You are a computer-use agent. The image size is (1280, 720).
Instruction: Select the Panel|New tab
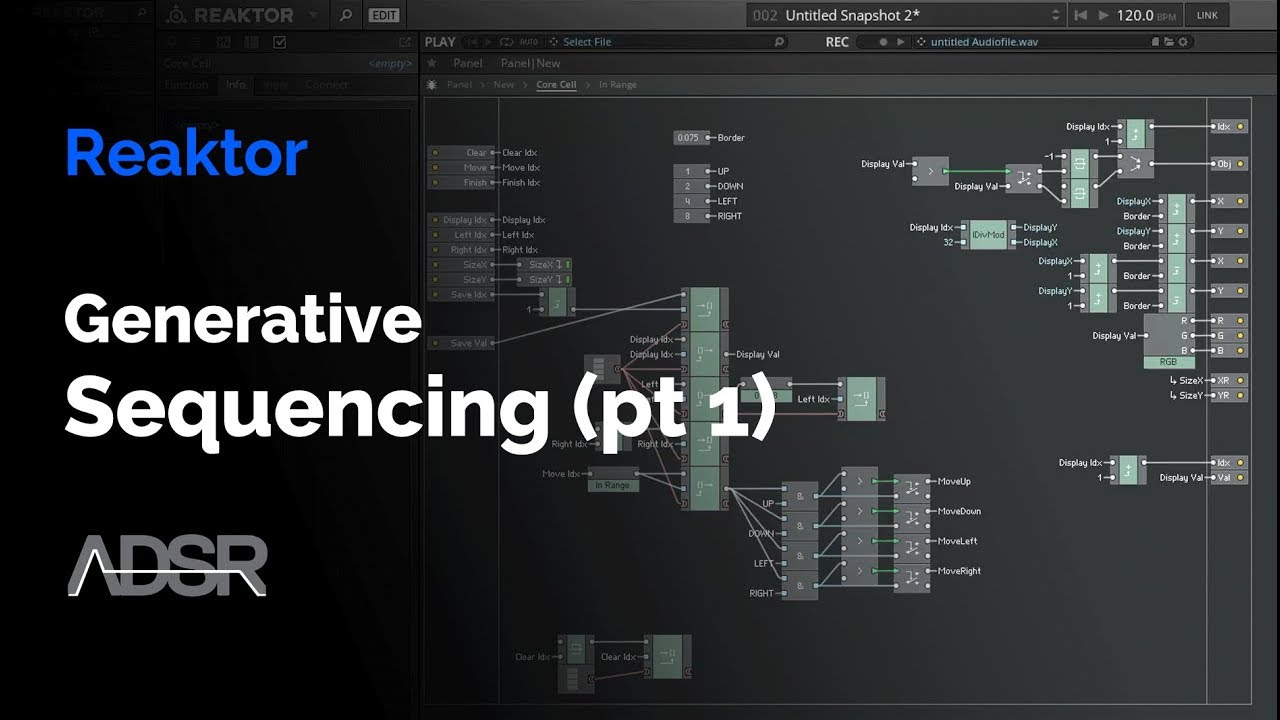530,63
